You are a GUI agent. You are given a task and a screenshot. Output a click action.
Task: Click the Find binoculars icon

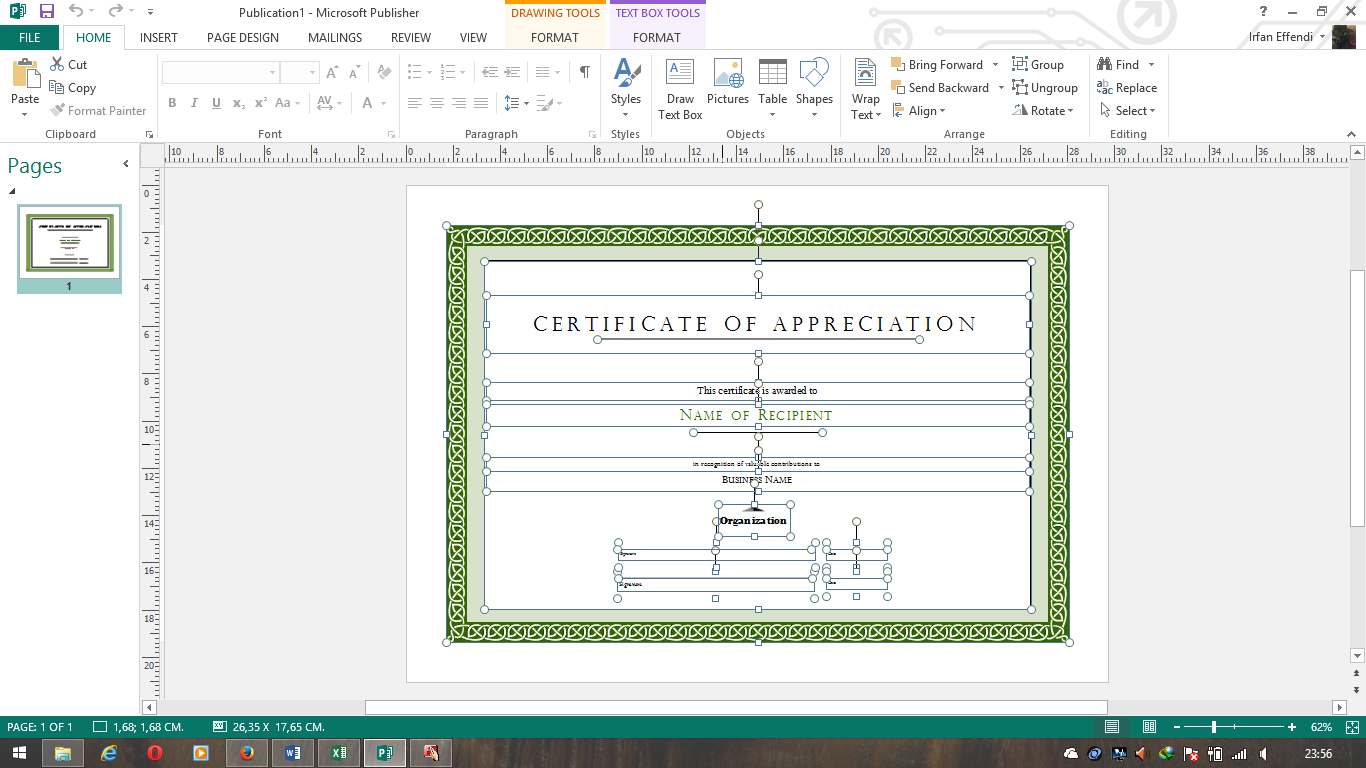pyautogui.click(x=1105, y=64)
